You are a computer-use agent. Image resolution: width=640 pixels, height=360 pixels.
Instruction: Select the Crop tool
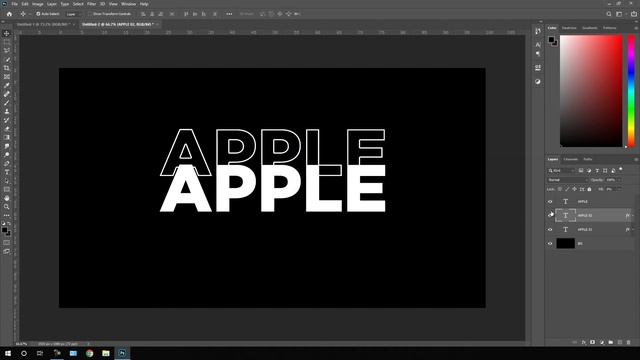pos(7,68)
